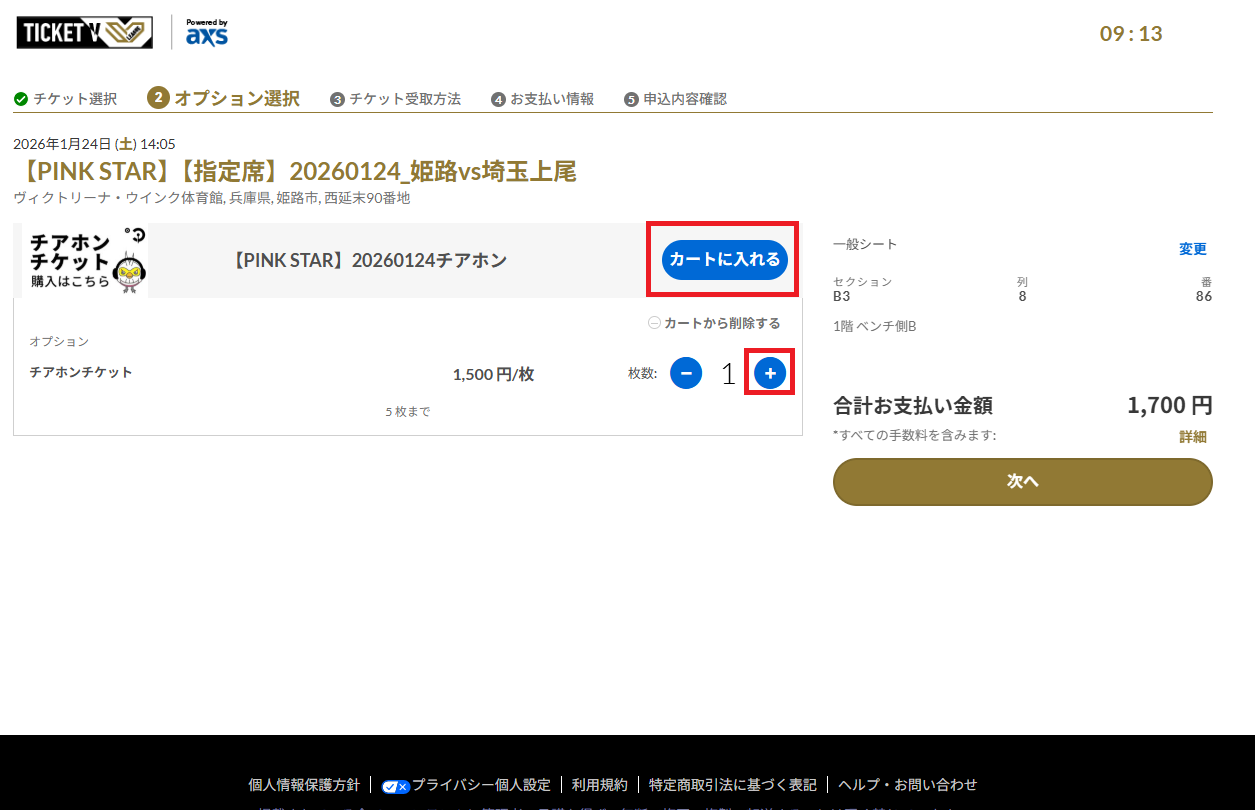Click the チアホンチケット thumbnail image
This screenshot has height=810, width=1255.
(x=85, y=261)
